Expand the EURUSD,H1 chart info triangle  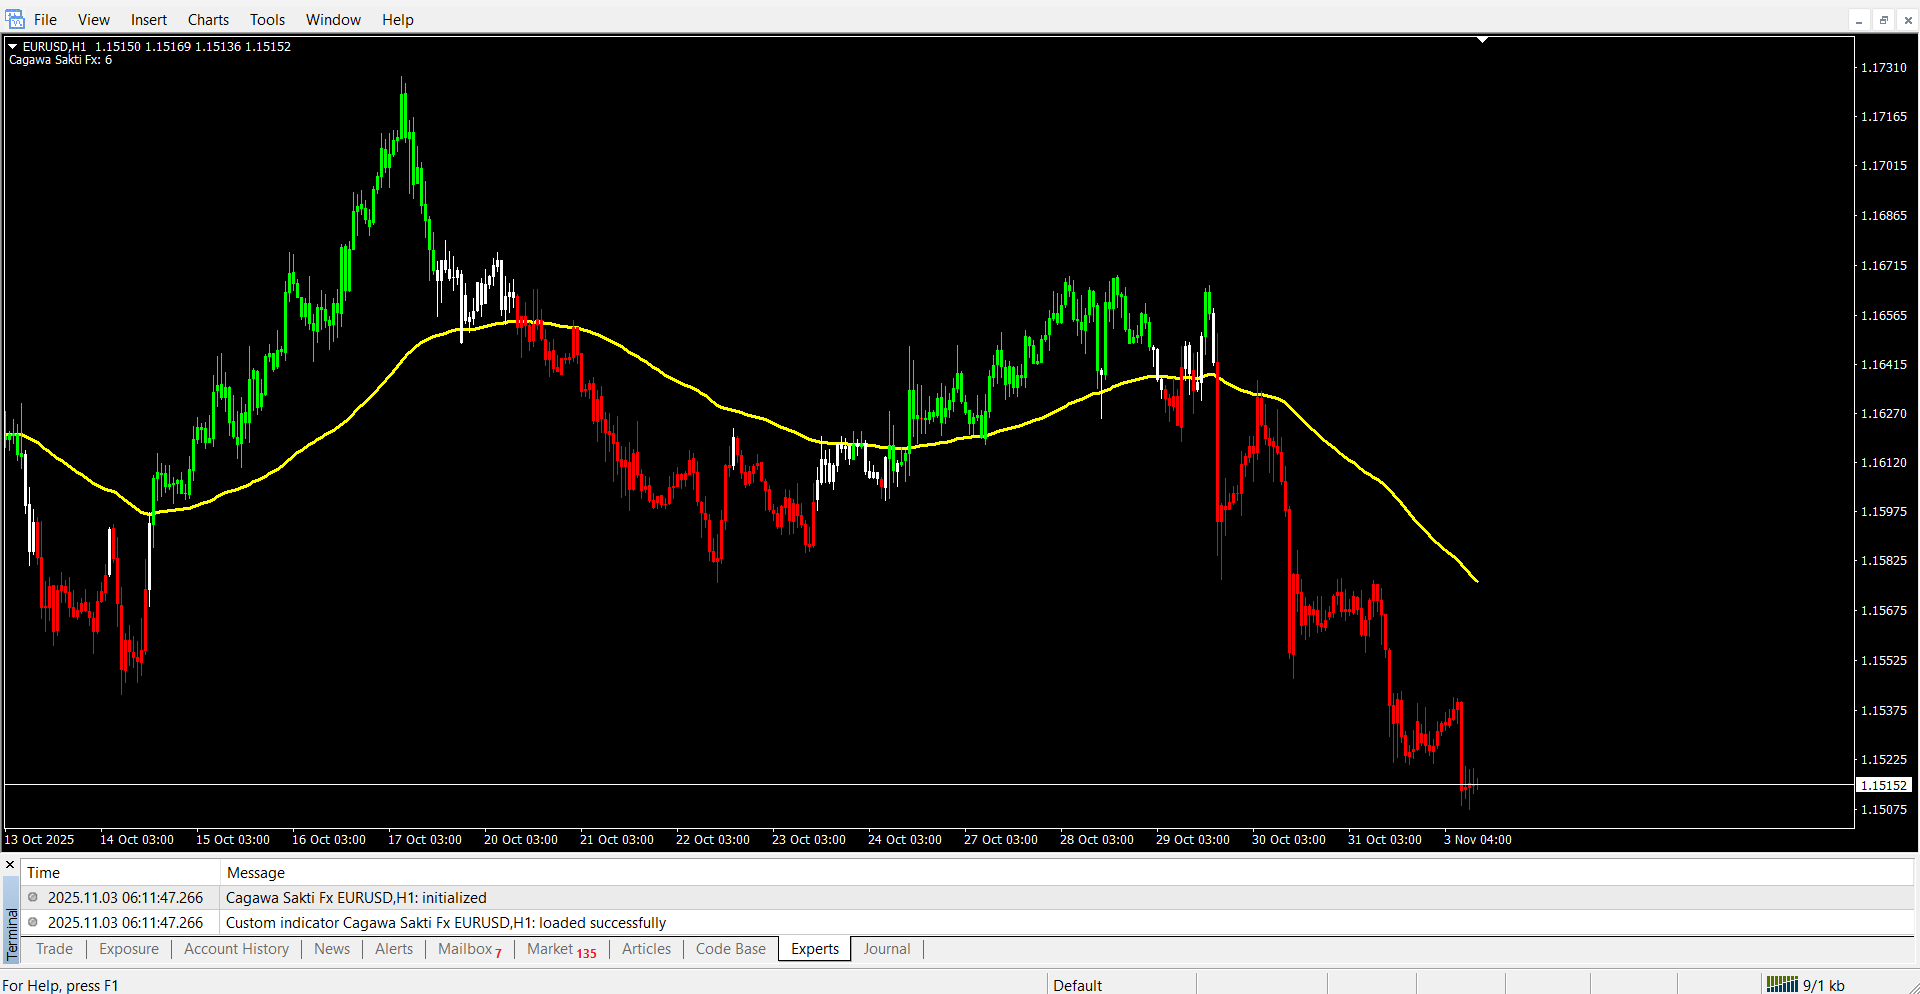click(13, 46)
